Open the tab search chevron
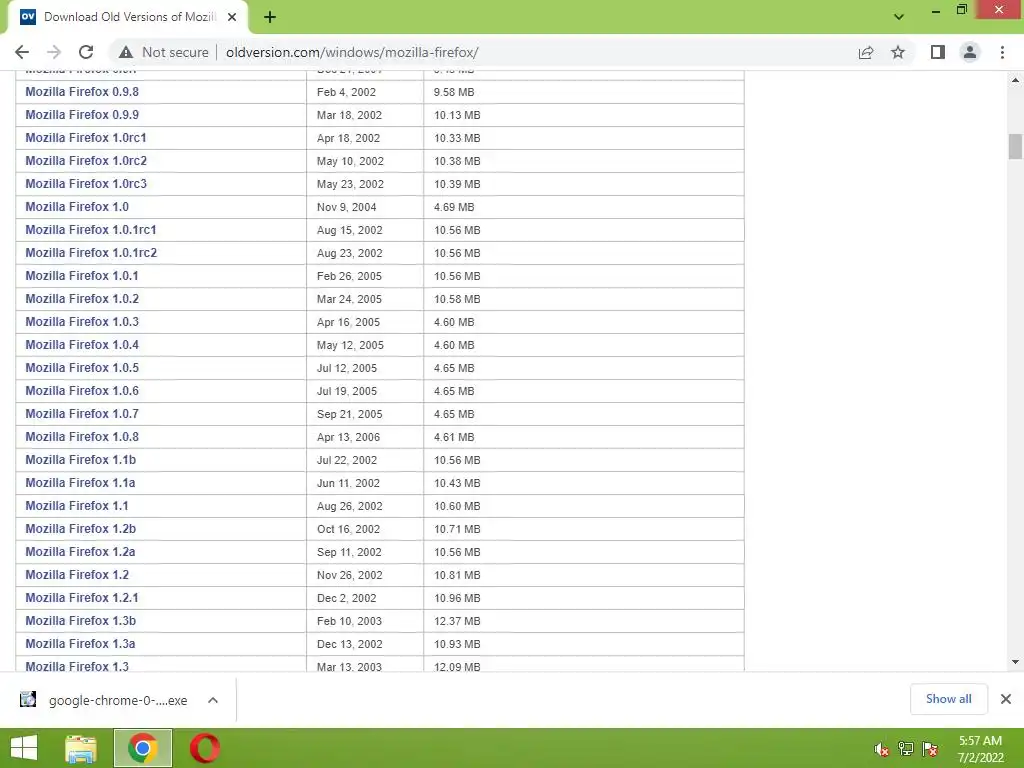 point(899,17)
